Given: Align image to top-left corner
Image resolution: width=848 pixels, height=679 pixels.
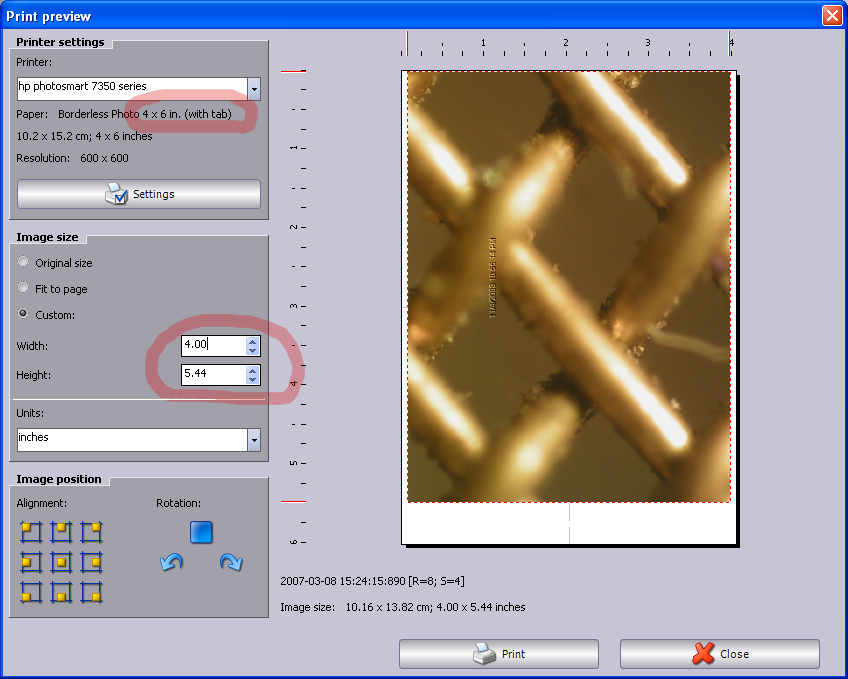Looking at the screenshot, I should (31, 532).
